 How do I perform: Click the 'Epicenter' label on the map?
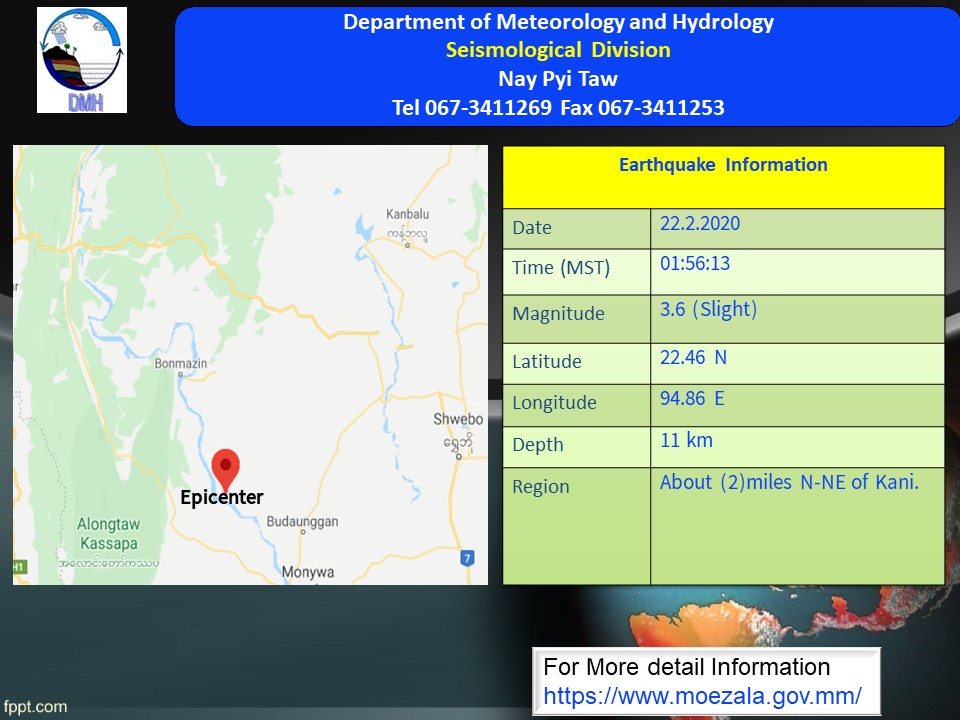point(222,497)
